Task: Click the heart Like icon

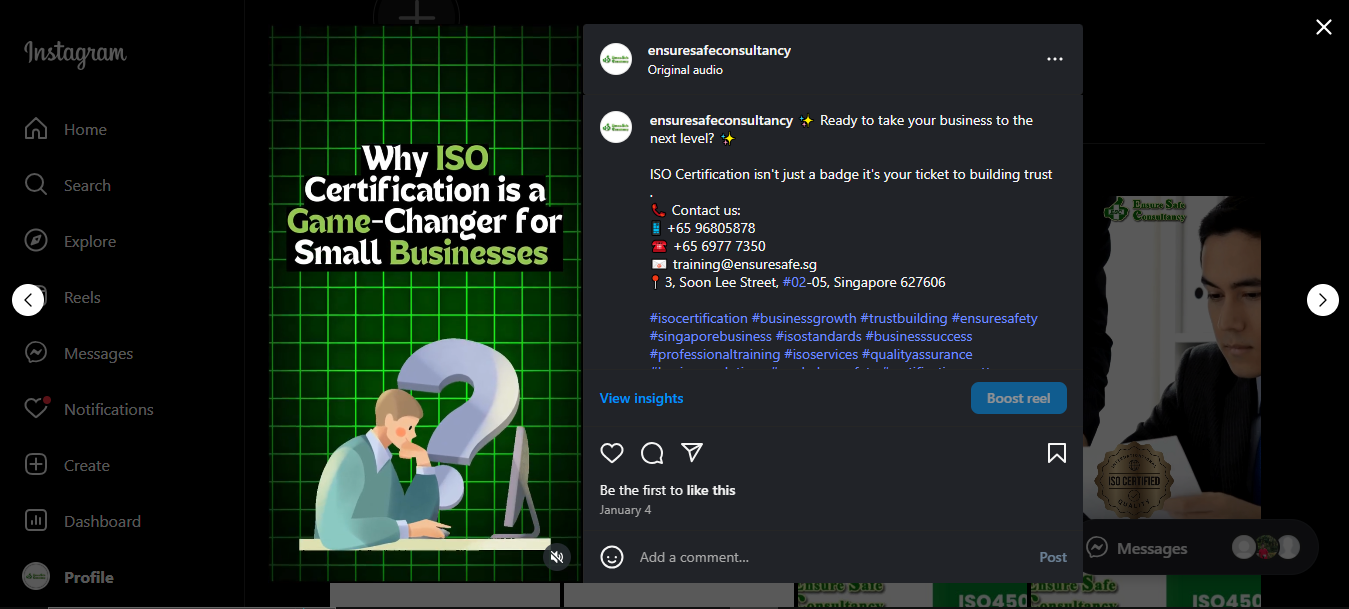Action: (x=612, y=453)
